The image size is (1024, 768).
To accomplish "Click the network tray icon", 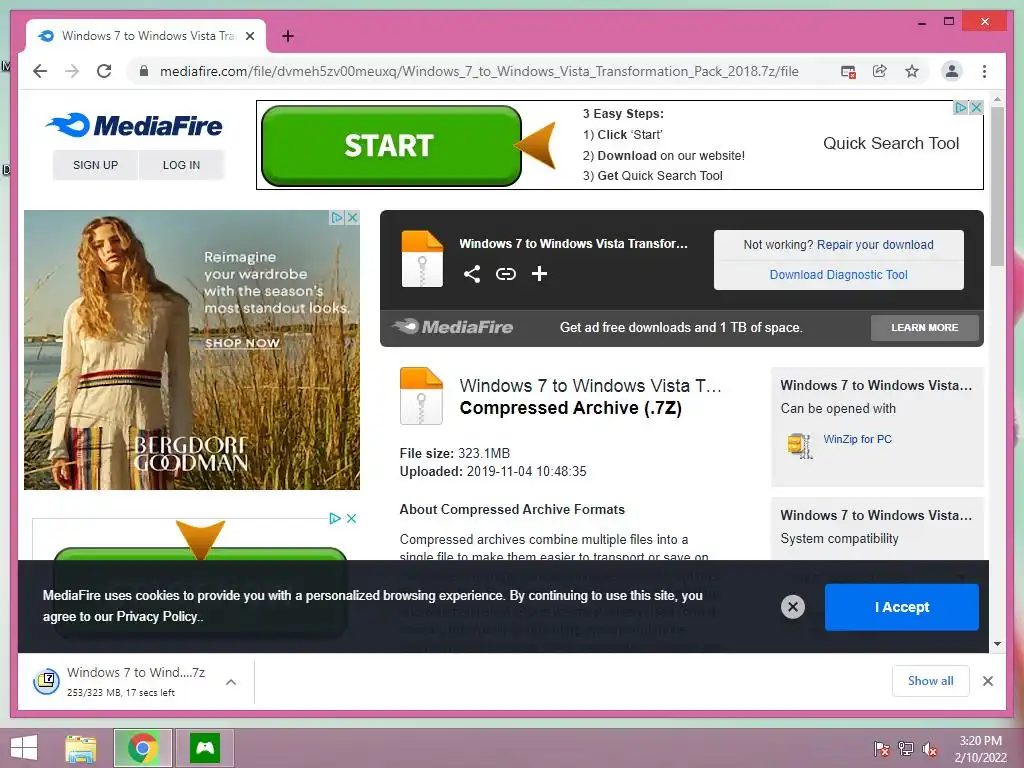I will tap(906, 748).
